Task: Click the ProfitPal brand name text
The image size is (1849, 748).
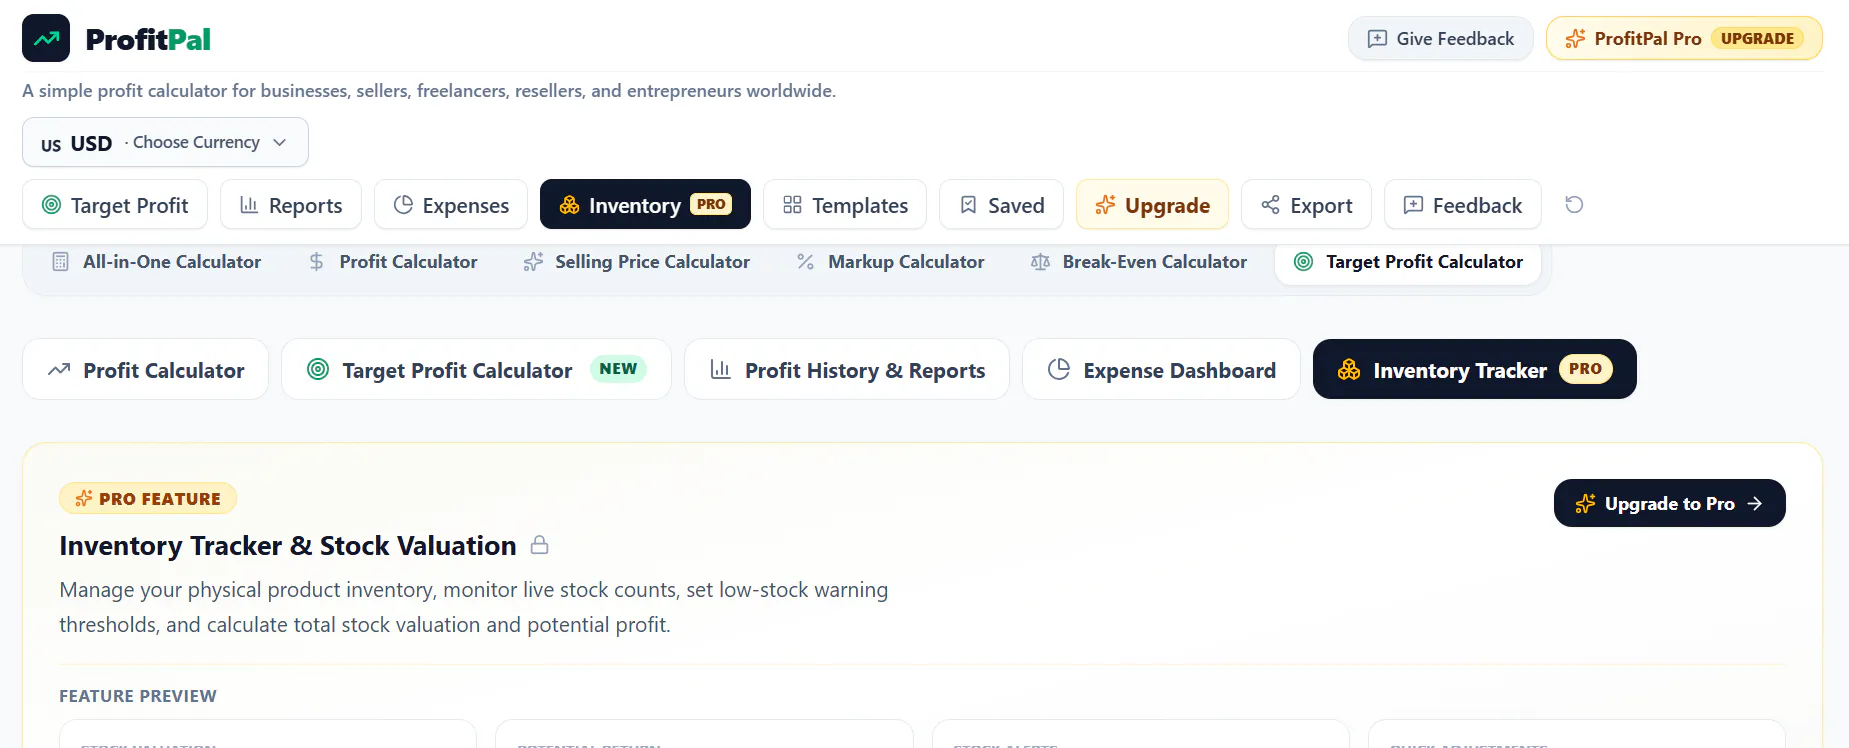Action: click(148, 39)
